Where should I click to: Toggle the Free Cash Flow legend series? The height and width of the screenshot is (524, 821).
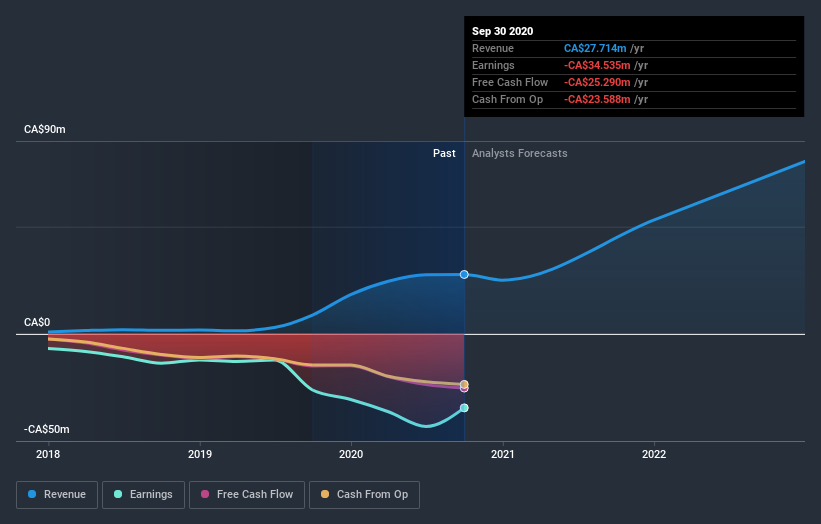(247, 495)
